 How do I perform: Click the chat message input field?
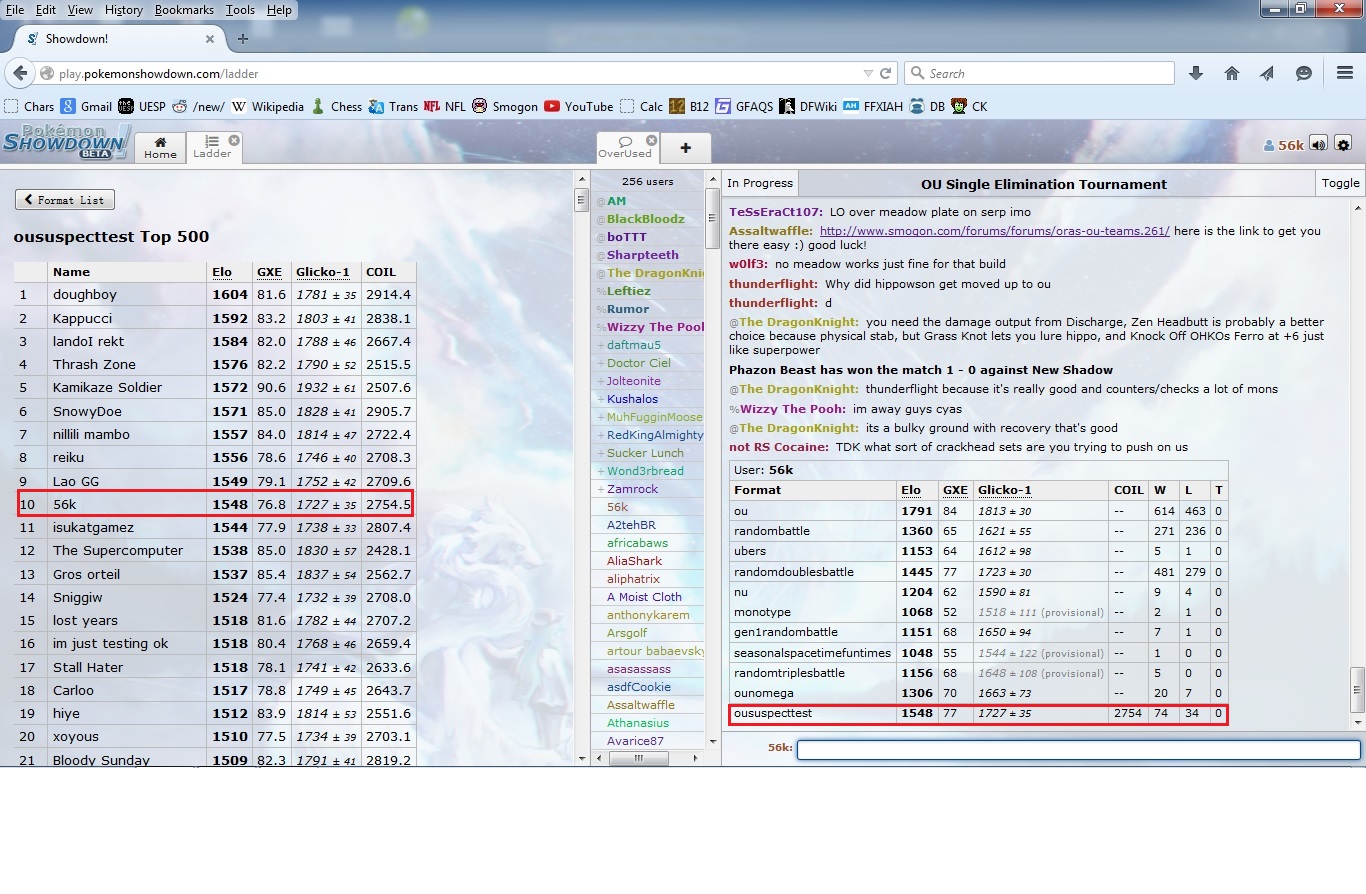tap(1078, 749)
